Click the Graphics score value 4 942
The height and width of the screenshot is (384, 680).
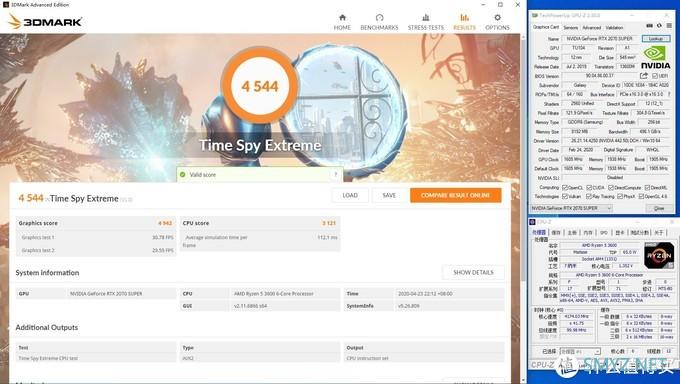(x=165, y=223)
